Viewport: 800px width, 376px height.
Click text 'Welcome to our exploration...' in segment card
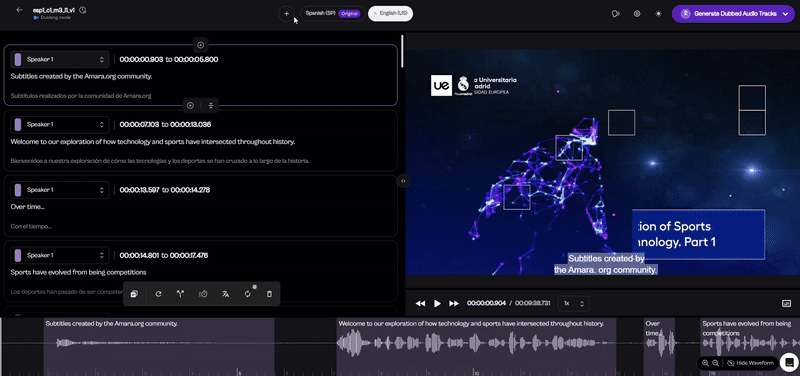pyautogui.click(x=153, y=142)
